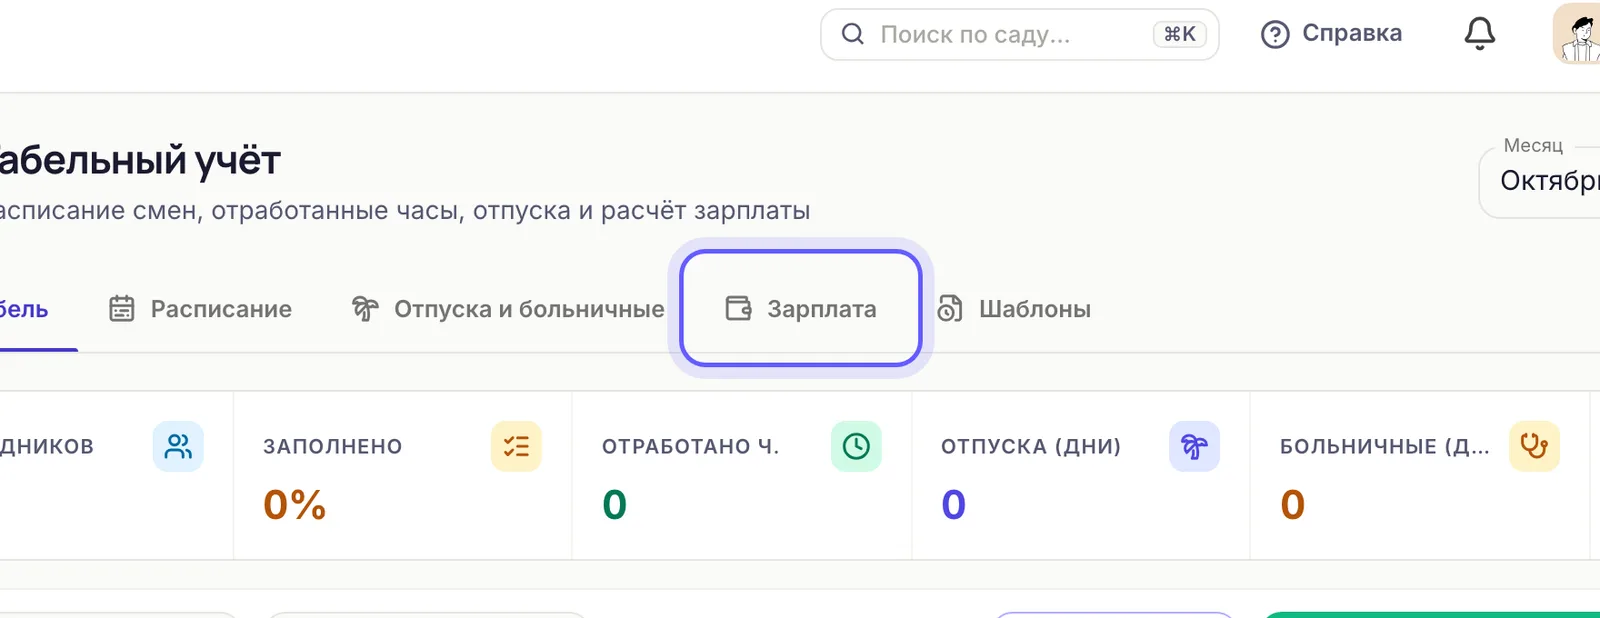
Task: Click the Больничные (д... label
Action: click(1385, 447)
